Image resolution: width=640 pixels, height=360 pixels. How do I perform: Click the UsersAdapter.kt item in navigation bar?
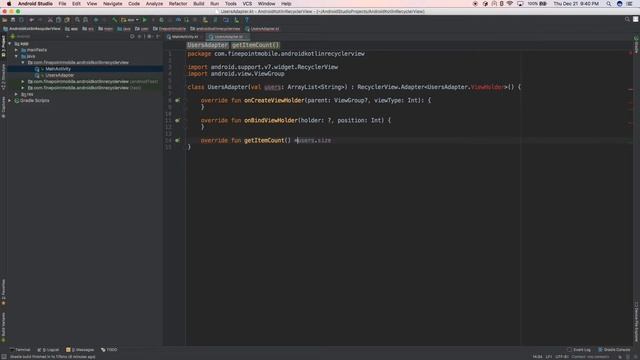pos(262,29)
